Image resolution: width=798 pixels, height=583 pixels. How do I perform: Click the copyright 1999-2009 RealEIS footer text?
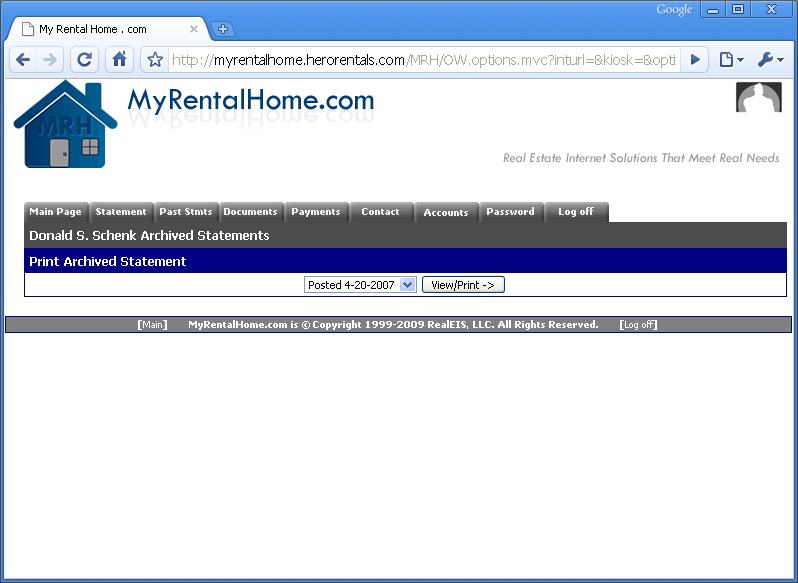[x=393, y=325]
